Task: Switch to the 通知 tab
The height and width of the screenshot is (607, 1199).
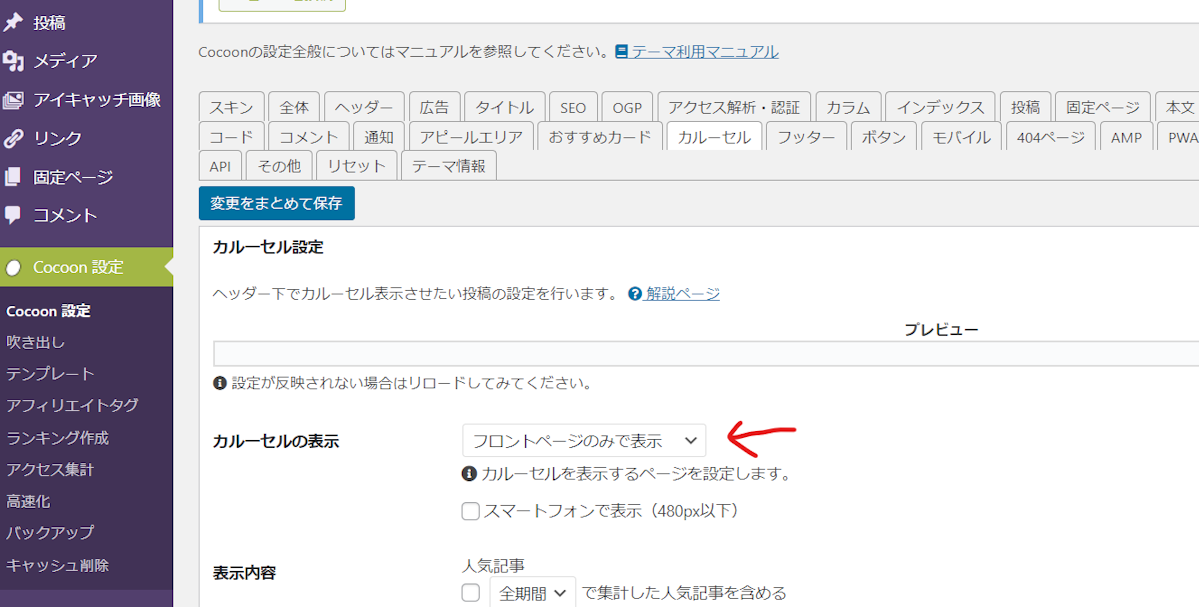Action: (379, 138)
